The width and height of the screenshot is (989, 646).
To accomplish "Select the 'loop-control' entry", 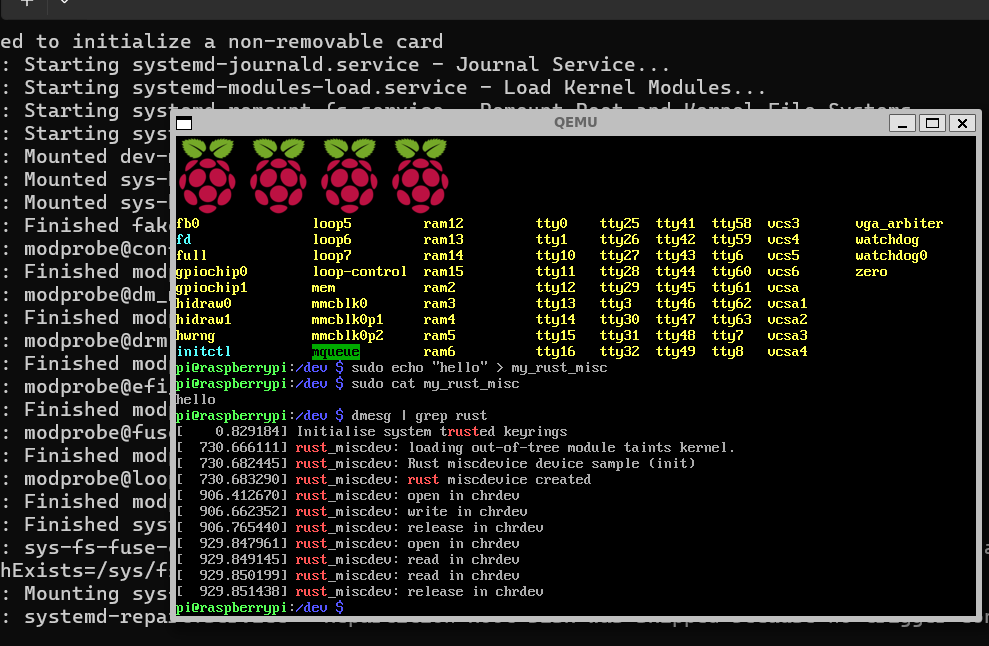I will click(x=360, y=271).
